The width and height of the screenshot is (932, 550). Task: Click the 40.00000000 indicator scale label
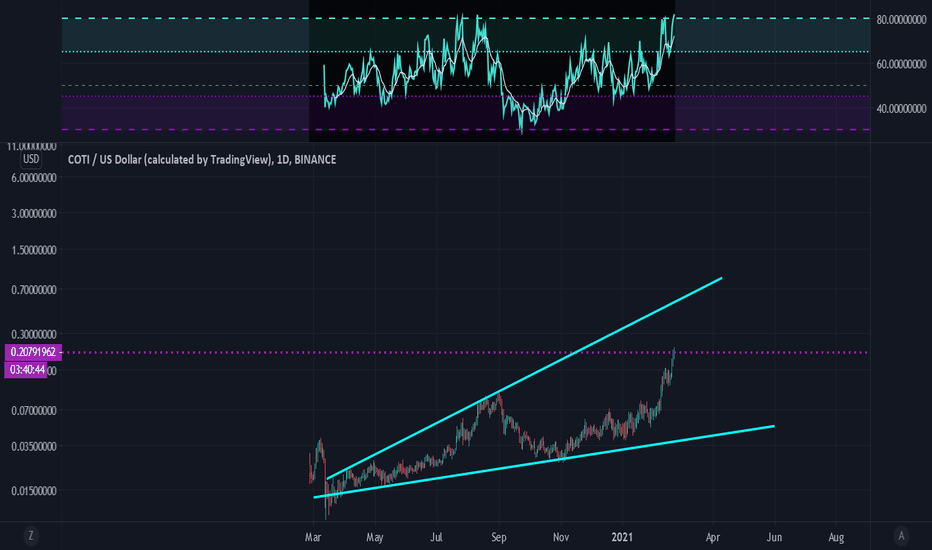(x=901, y=108)
